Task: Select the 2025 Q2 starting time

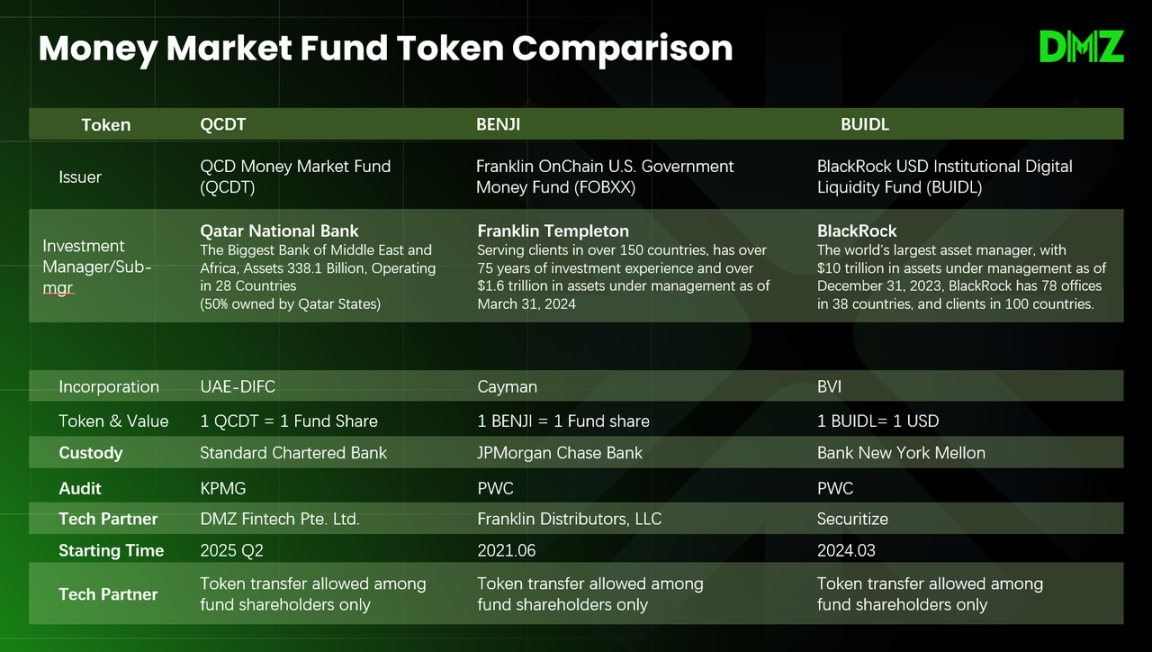Action: click(x=231, y=551)
